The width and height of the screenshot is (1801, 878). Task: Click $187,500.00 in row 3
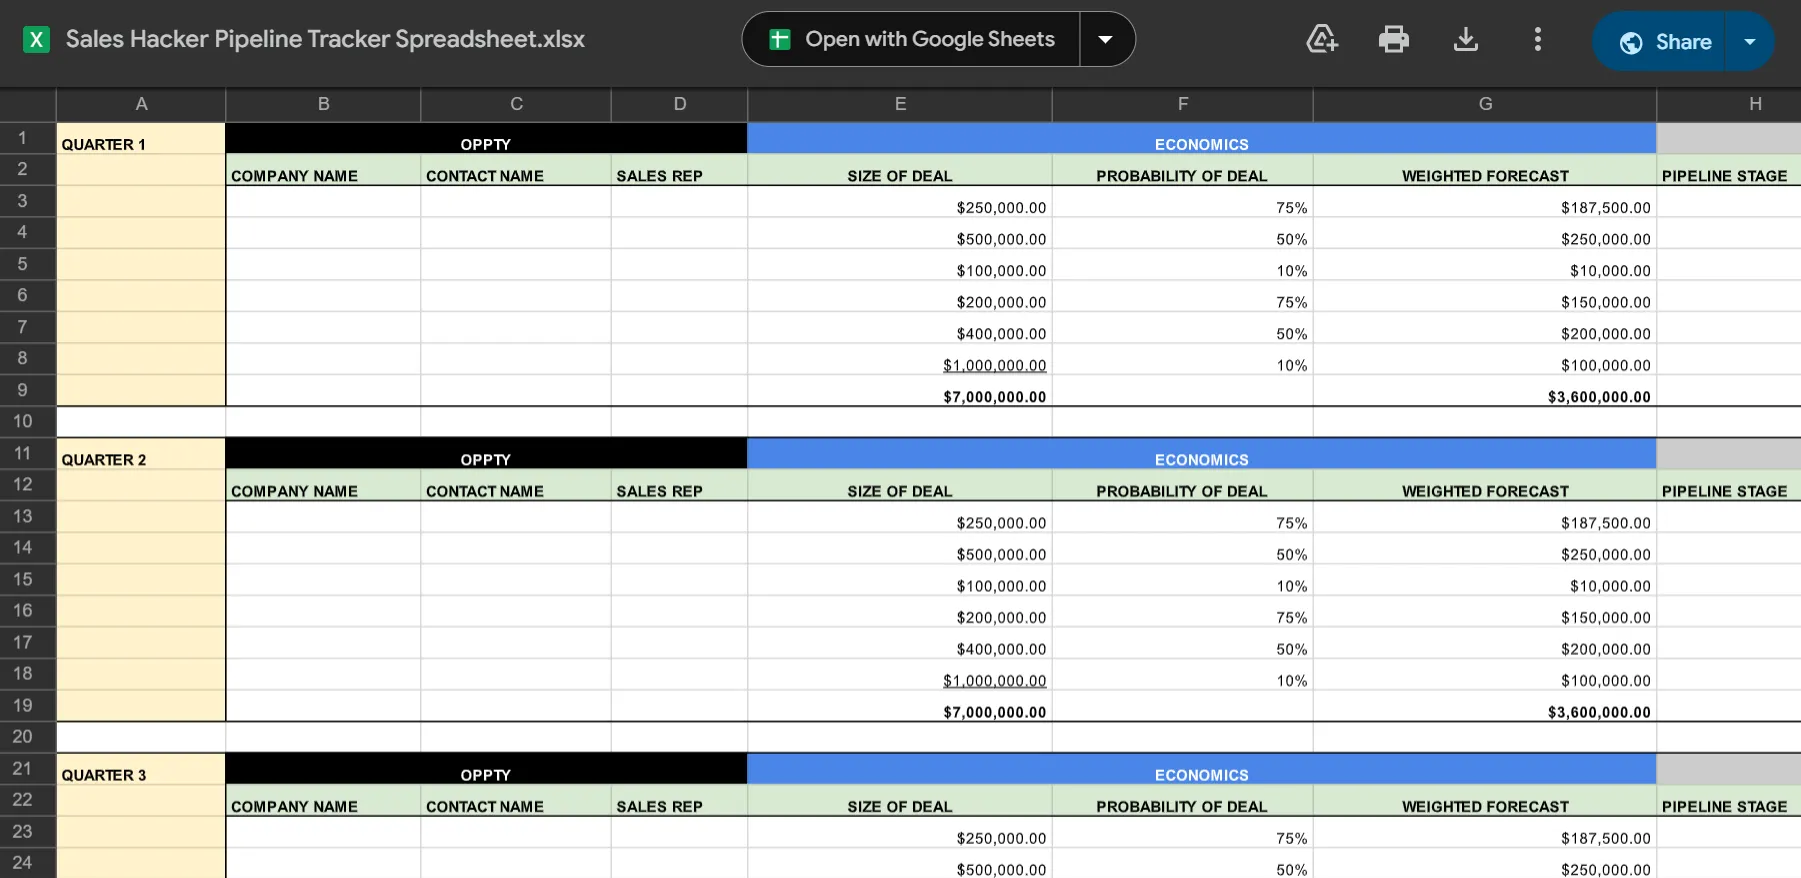1485,202
